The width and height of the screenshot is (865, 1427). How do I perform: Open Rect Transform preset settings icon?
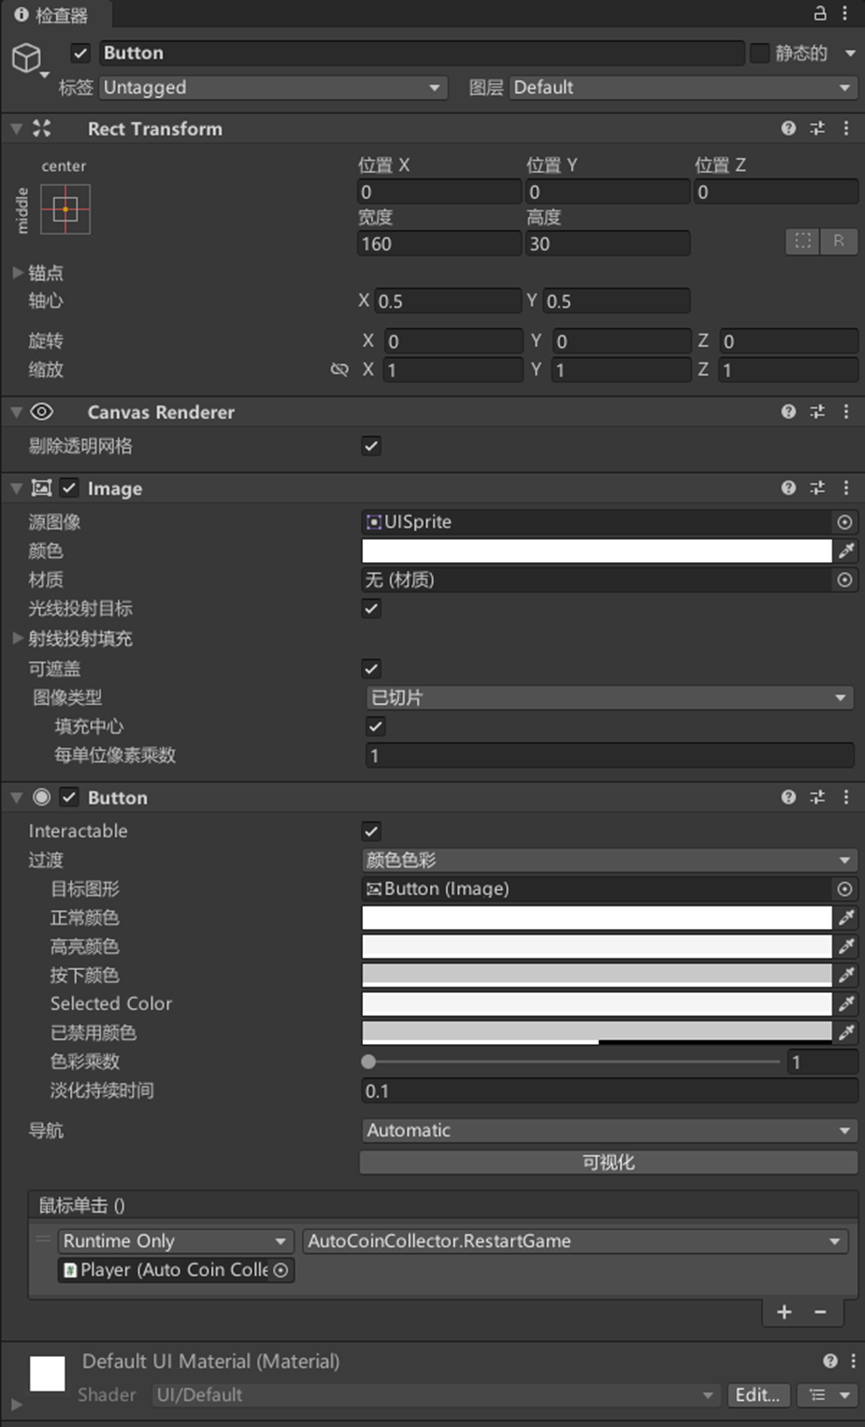tap(818, 128)
